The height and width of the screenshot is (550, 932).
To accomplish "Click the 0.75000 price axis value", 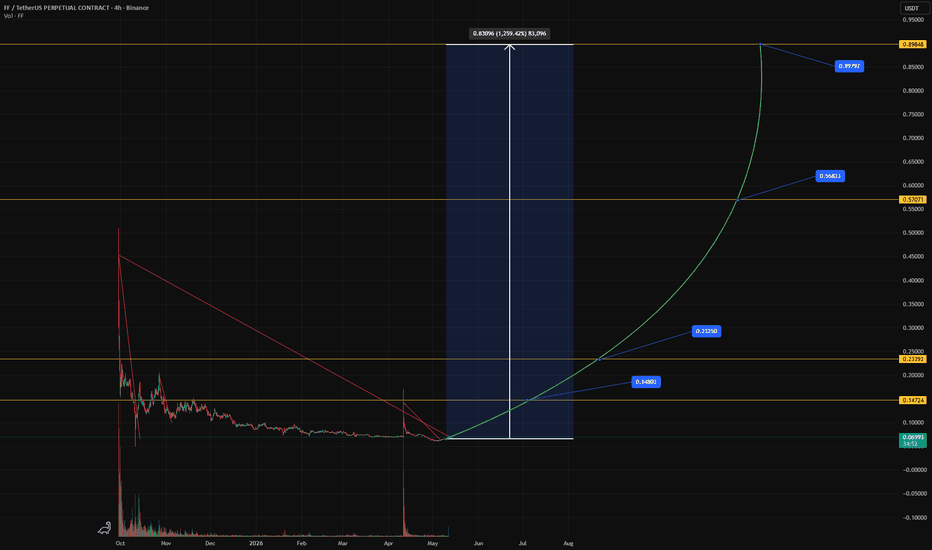I will [x=913, y=115].
